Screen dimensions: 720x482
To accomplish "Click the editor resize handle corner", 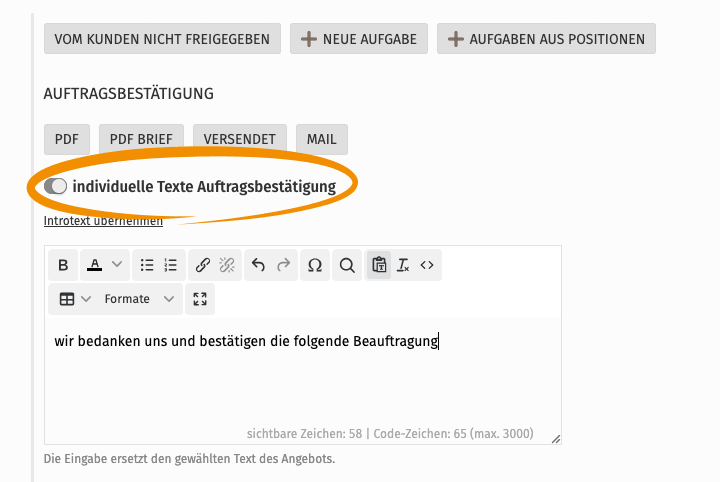I will coord(556,439).
